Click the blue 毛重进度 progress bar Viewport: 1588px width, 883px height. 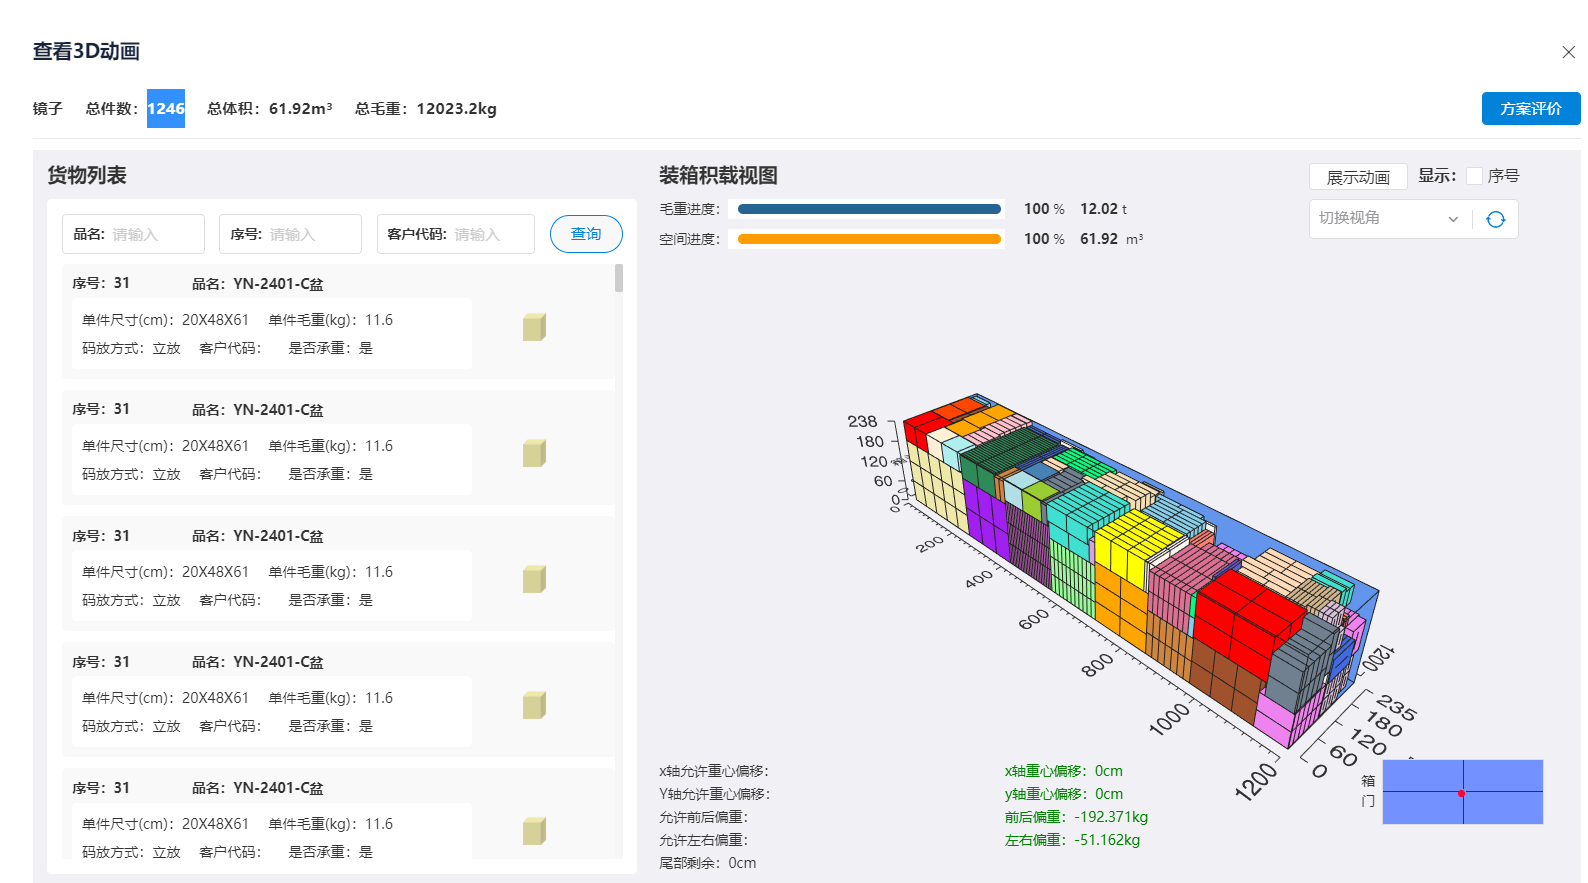click(x=868, y=209)
